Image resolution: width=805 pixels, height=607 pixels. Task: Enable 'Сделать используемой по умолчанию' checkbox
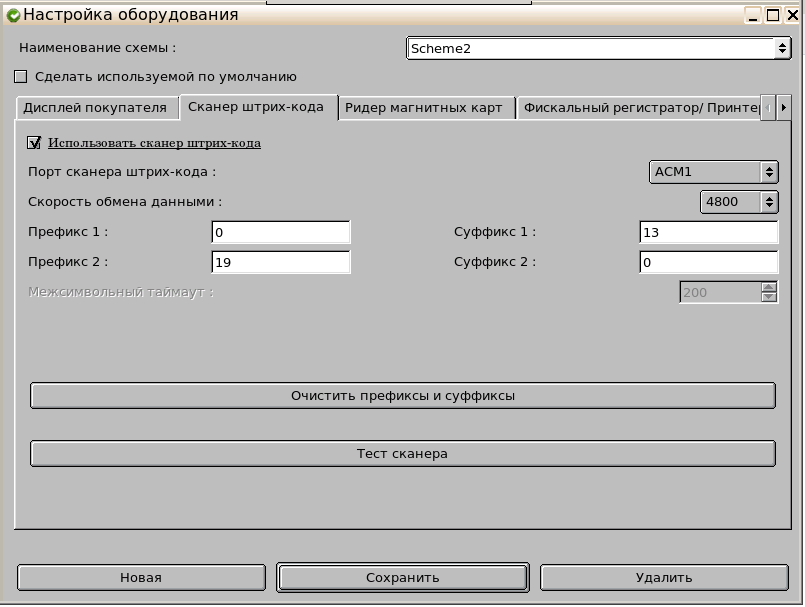click(x=21, y=77)
